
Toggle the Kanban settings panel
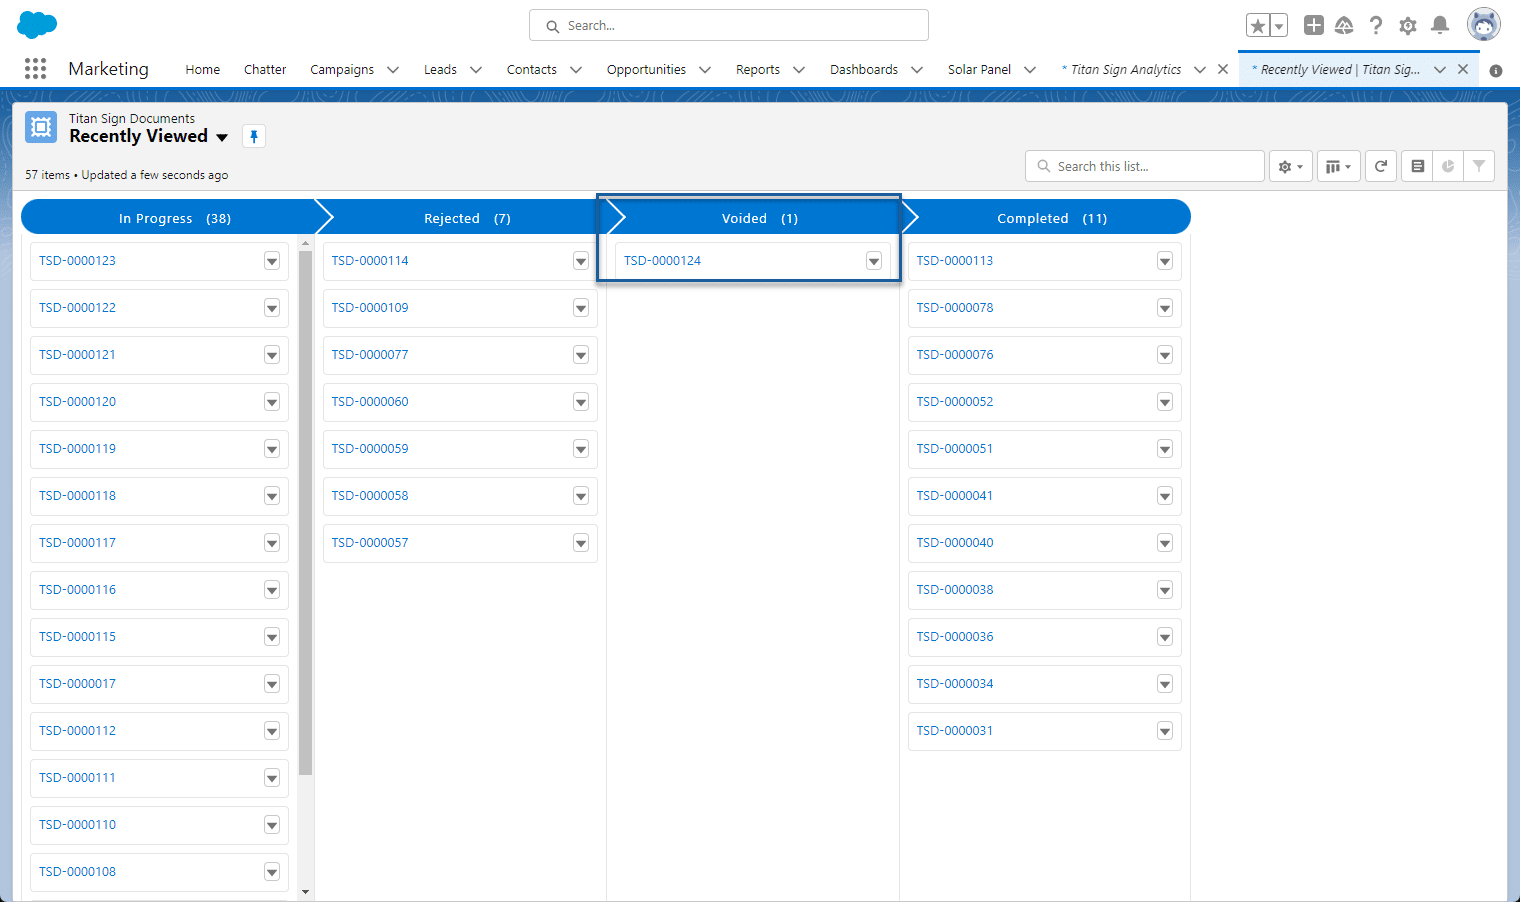tap(1417, 167)
